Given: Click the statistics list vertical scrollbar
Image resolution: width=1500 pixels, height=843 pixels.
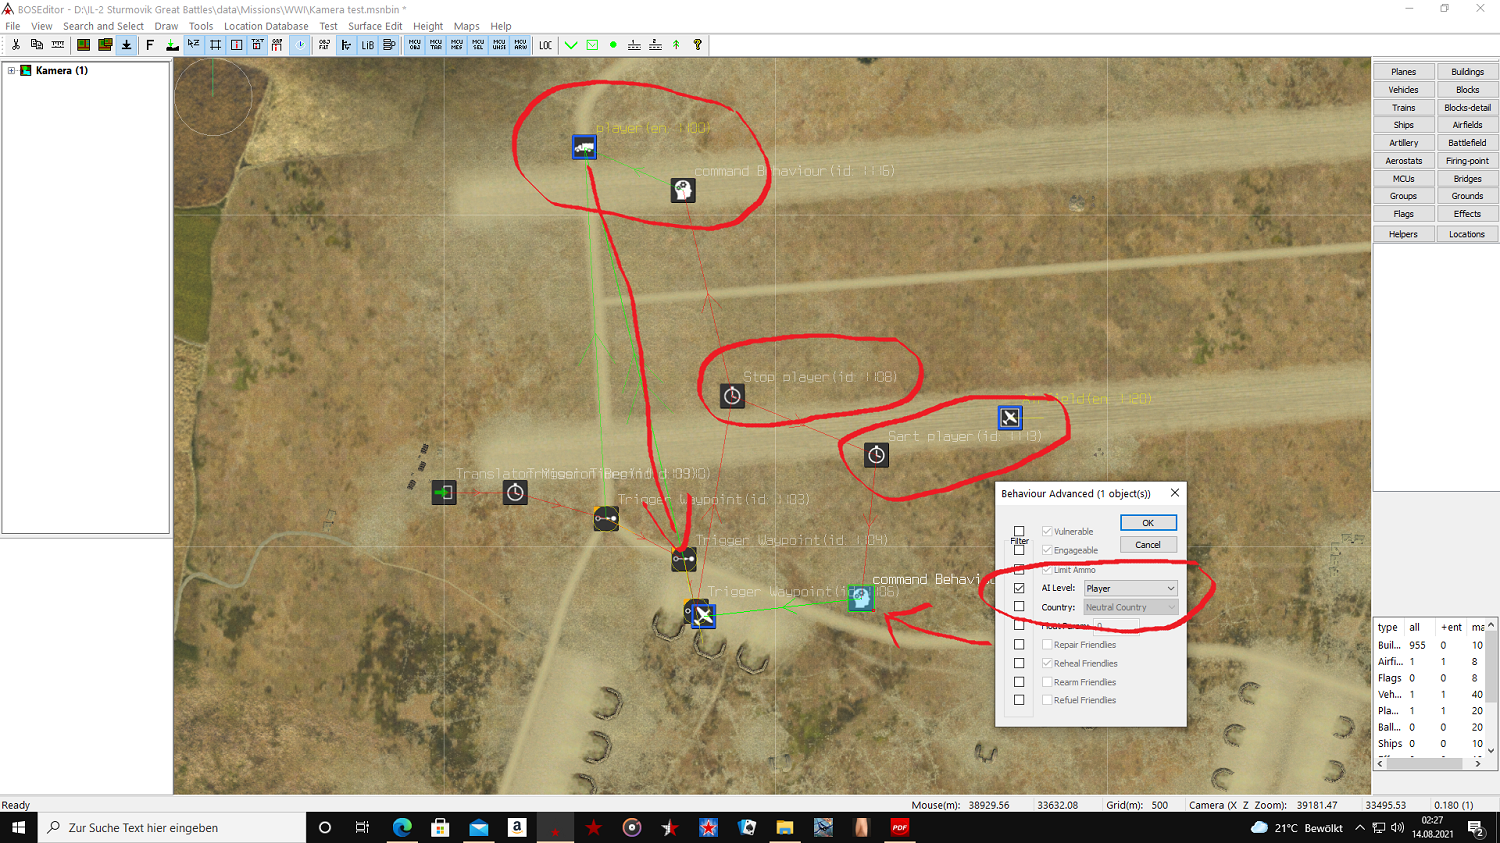Looking at the screenshot, I should tap(1491, 688).
